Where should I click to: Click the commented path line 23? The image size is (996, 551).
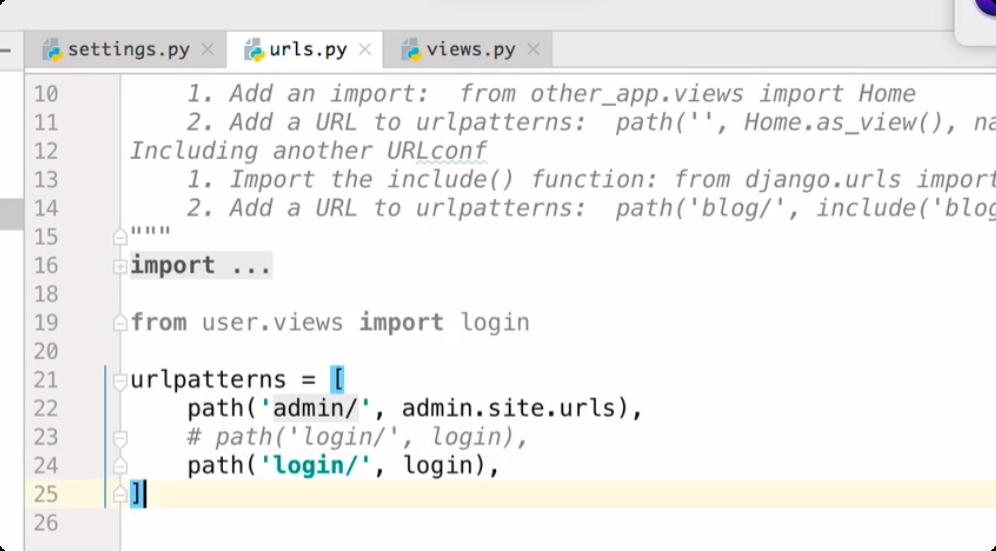click(358, 437)
